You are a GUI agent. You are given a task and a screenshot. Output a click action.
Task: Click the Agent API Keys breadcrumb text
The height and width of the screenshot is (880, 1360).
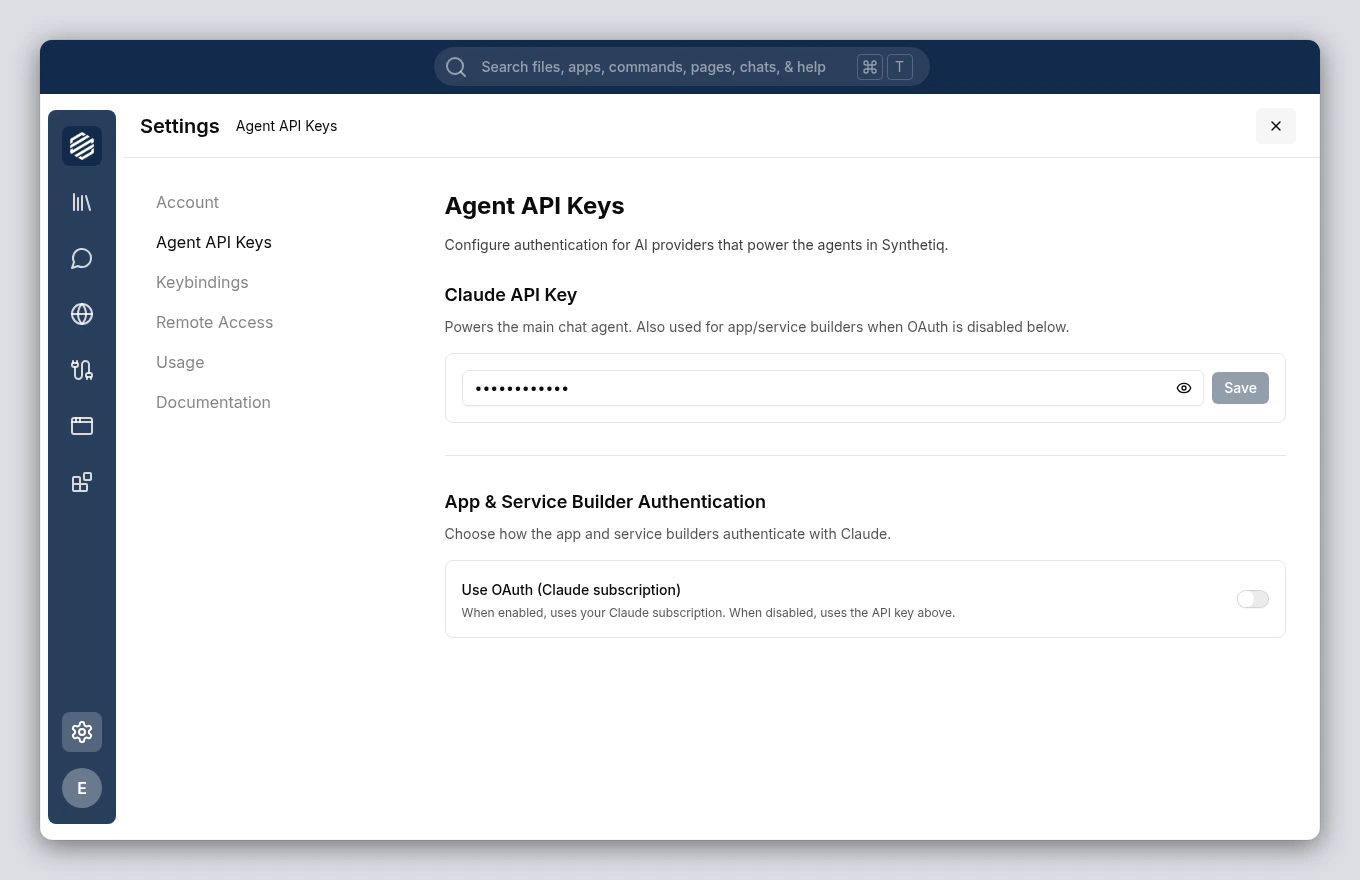click(x=286, y=126)
